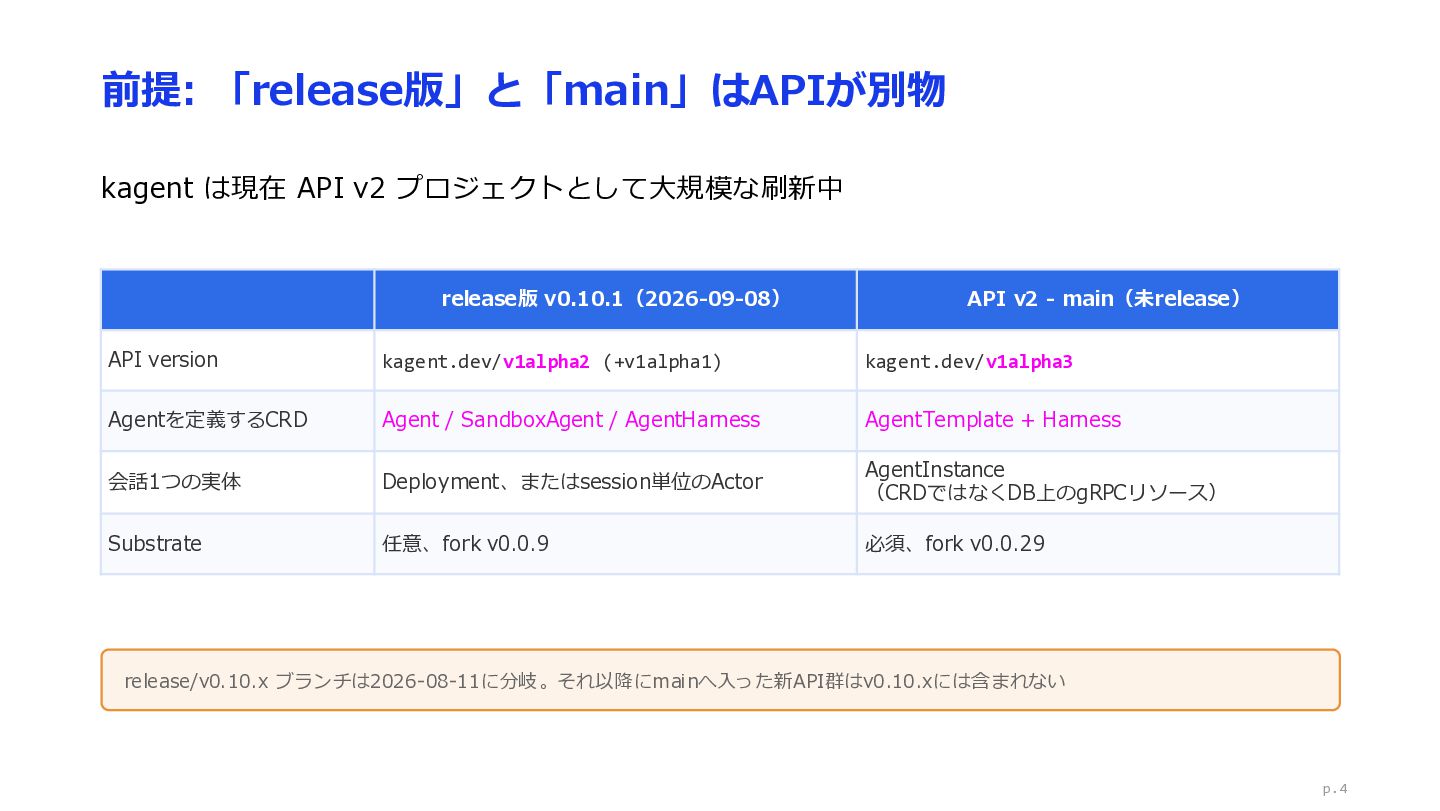Click the 必須、fork v0.0.29 cell

click(955, 543)
